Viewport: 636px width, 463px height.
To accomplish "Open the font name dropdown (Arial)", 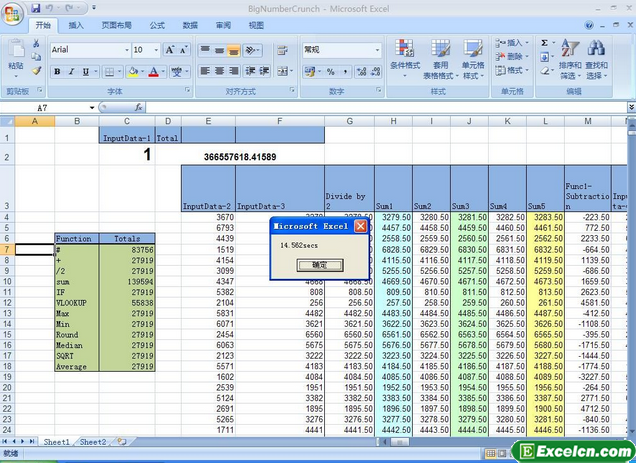I will 127,50.
